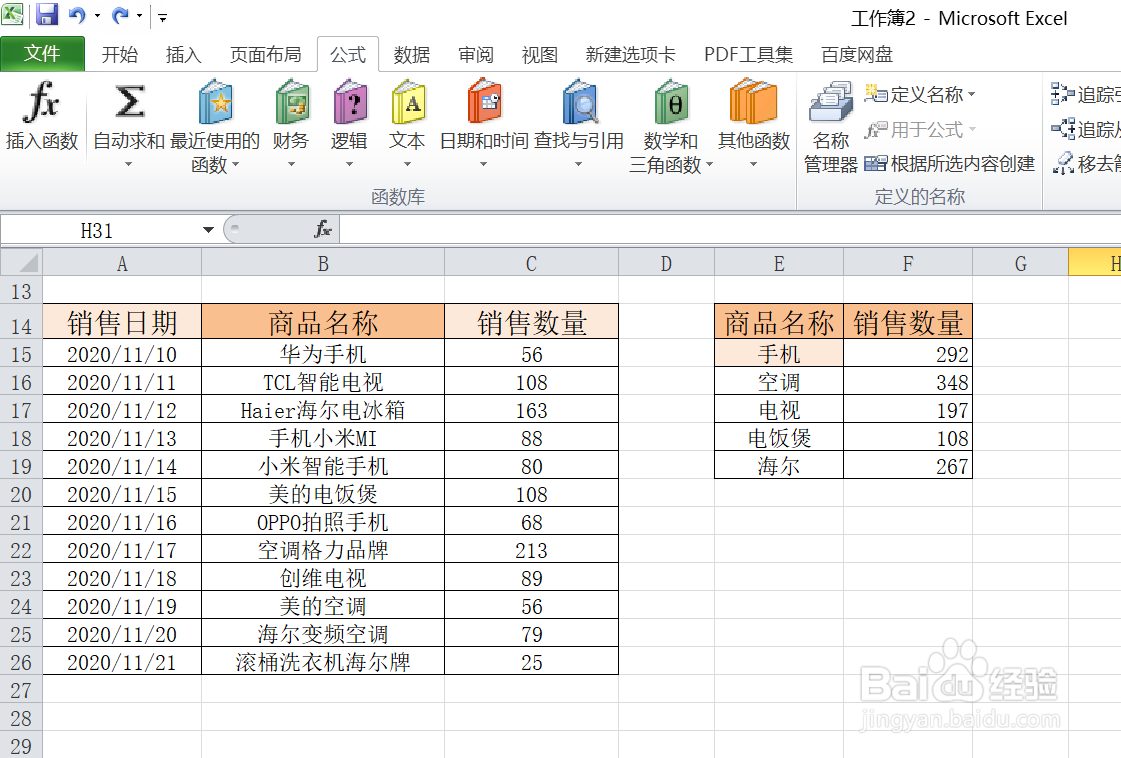Click Trace Precedents (追踪引) icon
The image size is (1121, 758).
tap(1062, 94)
